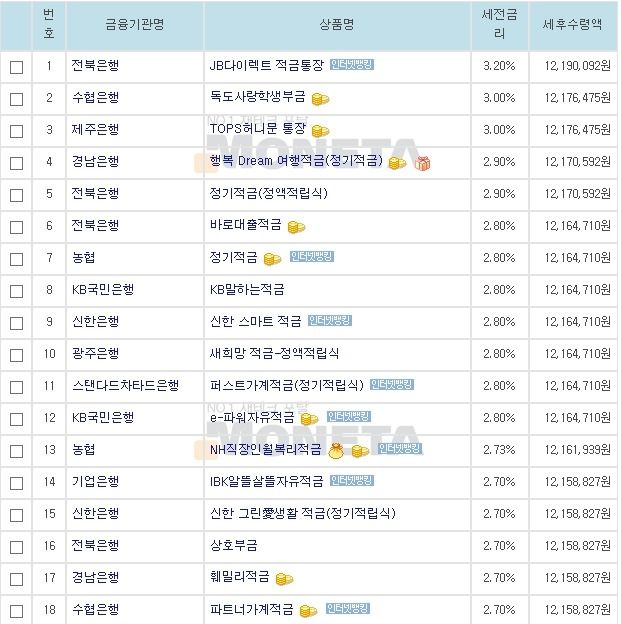Image resolution: width=621 pixels, height=624 pixels.
Task: Open the NH직장인월복리적금 product link
Action: click(266, 450)
